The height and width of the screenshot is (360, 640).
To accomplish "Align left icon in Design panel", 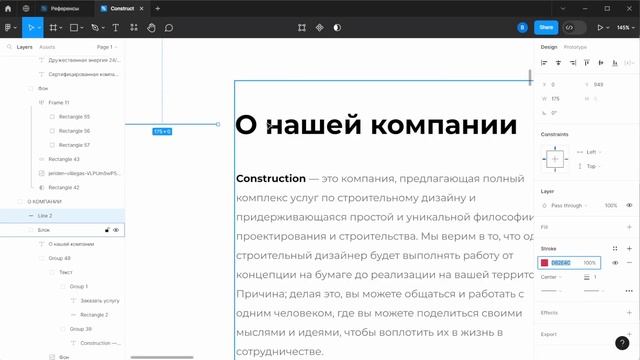I will [x=544, y=63].
